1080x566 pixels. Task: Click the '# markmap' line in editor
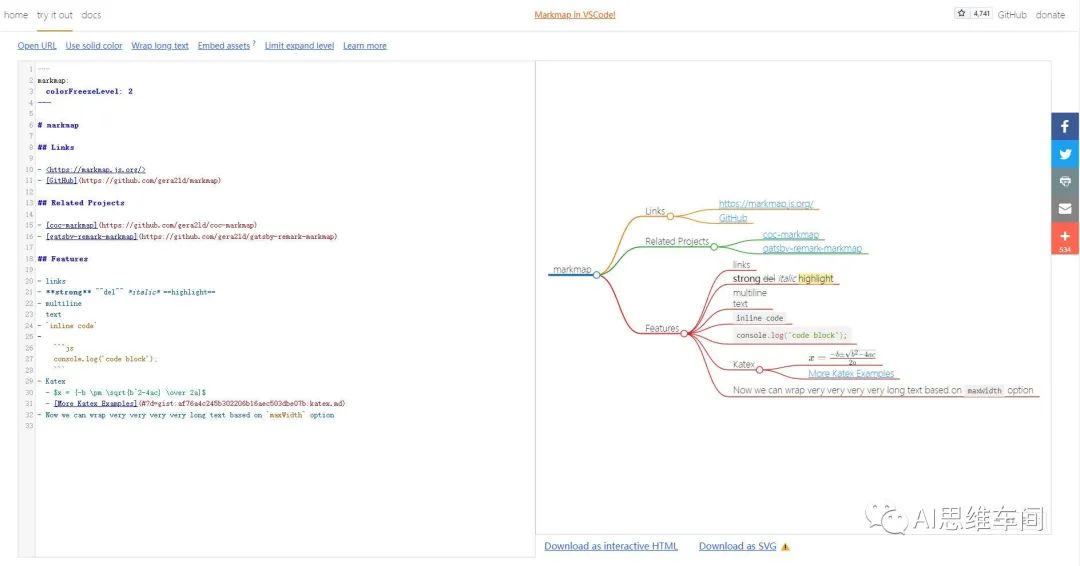pos(59,125)
